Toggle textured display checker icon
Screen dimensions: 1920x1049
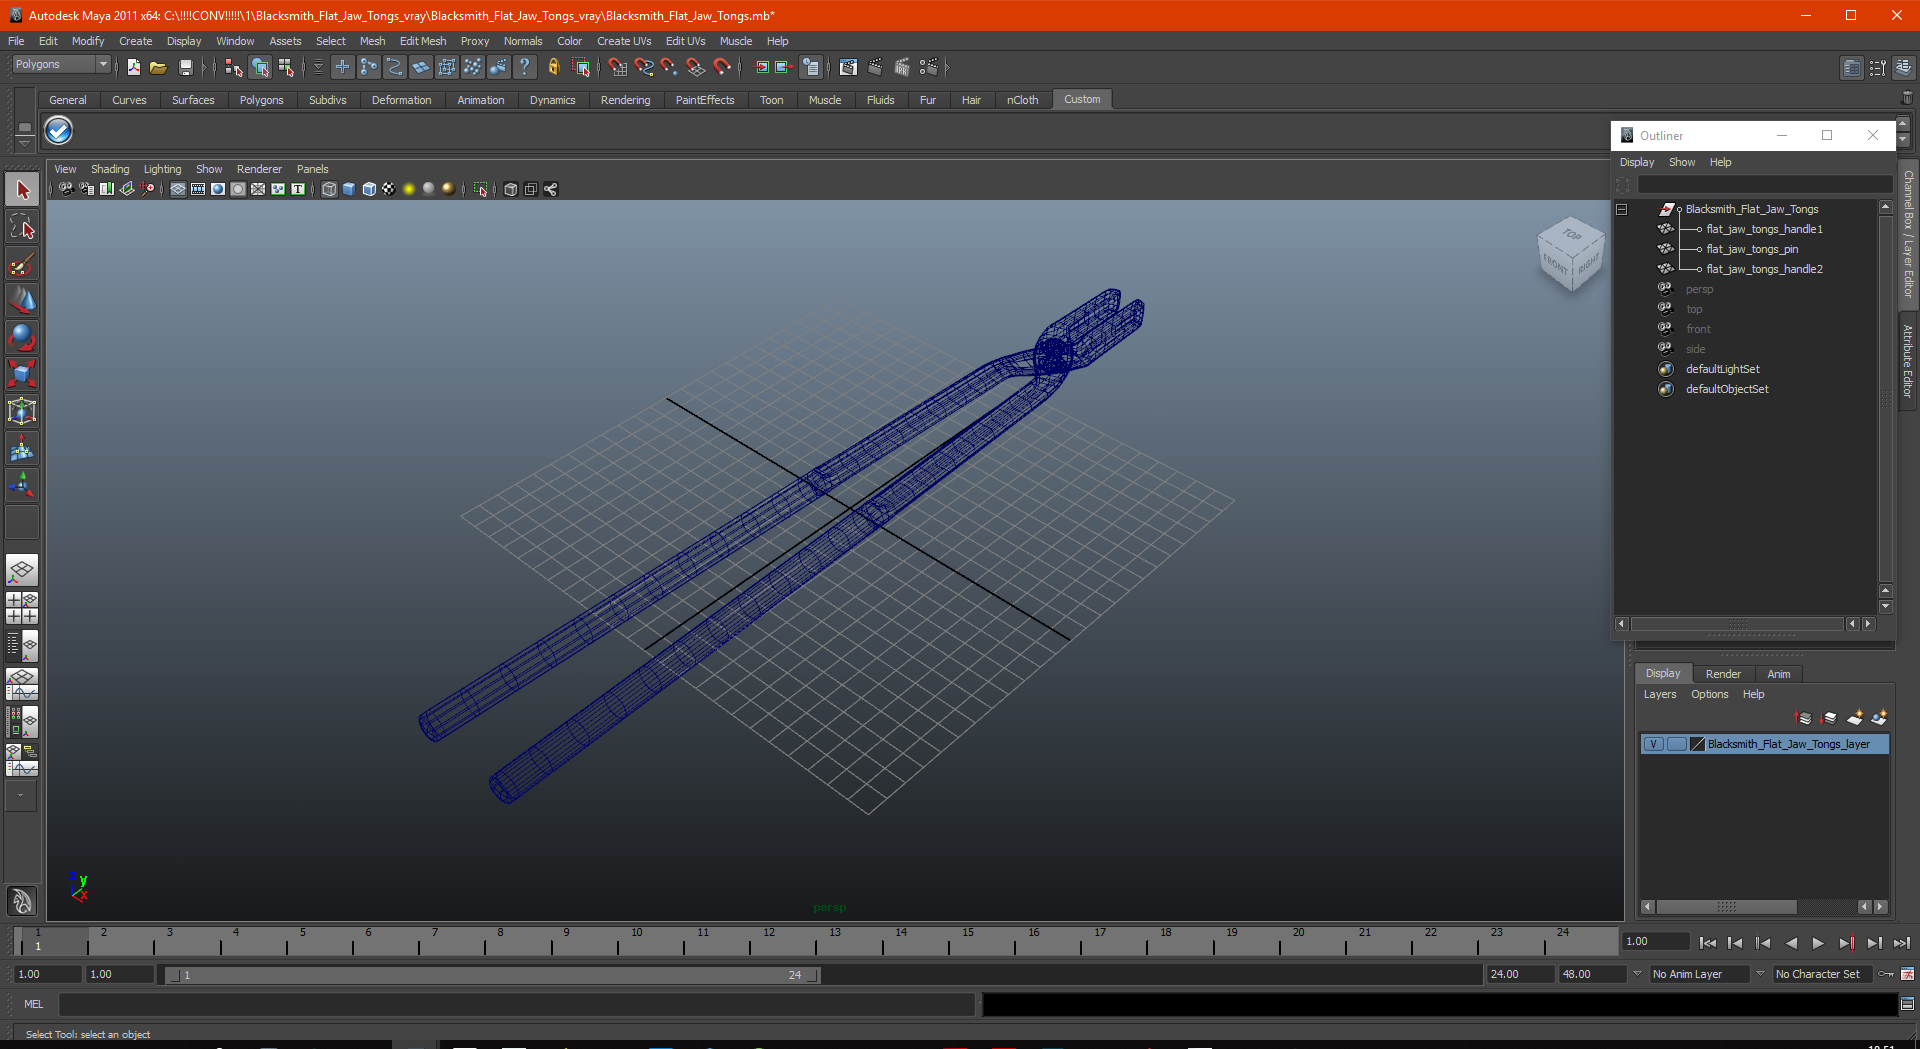pos(389,189)
